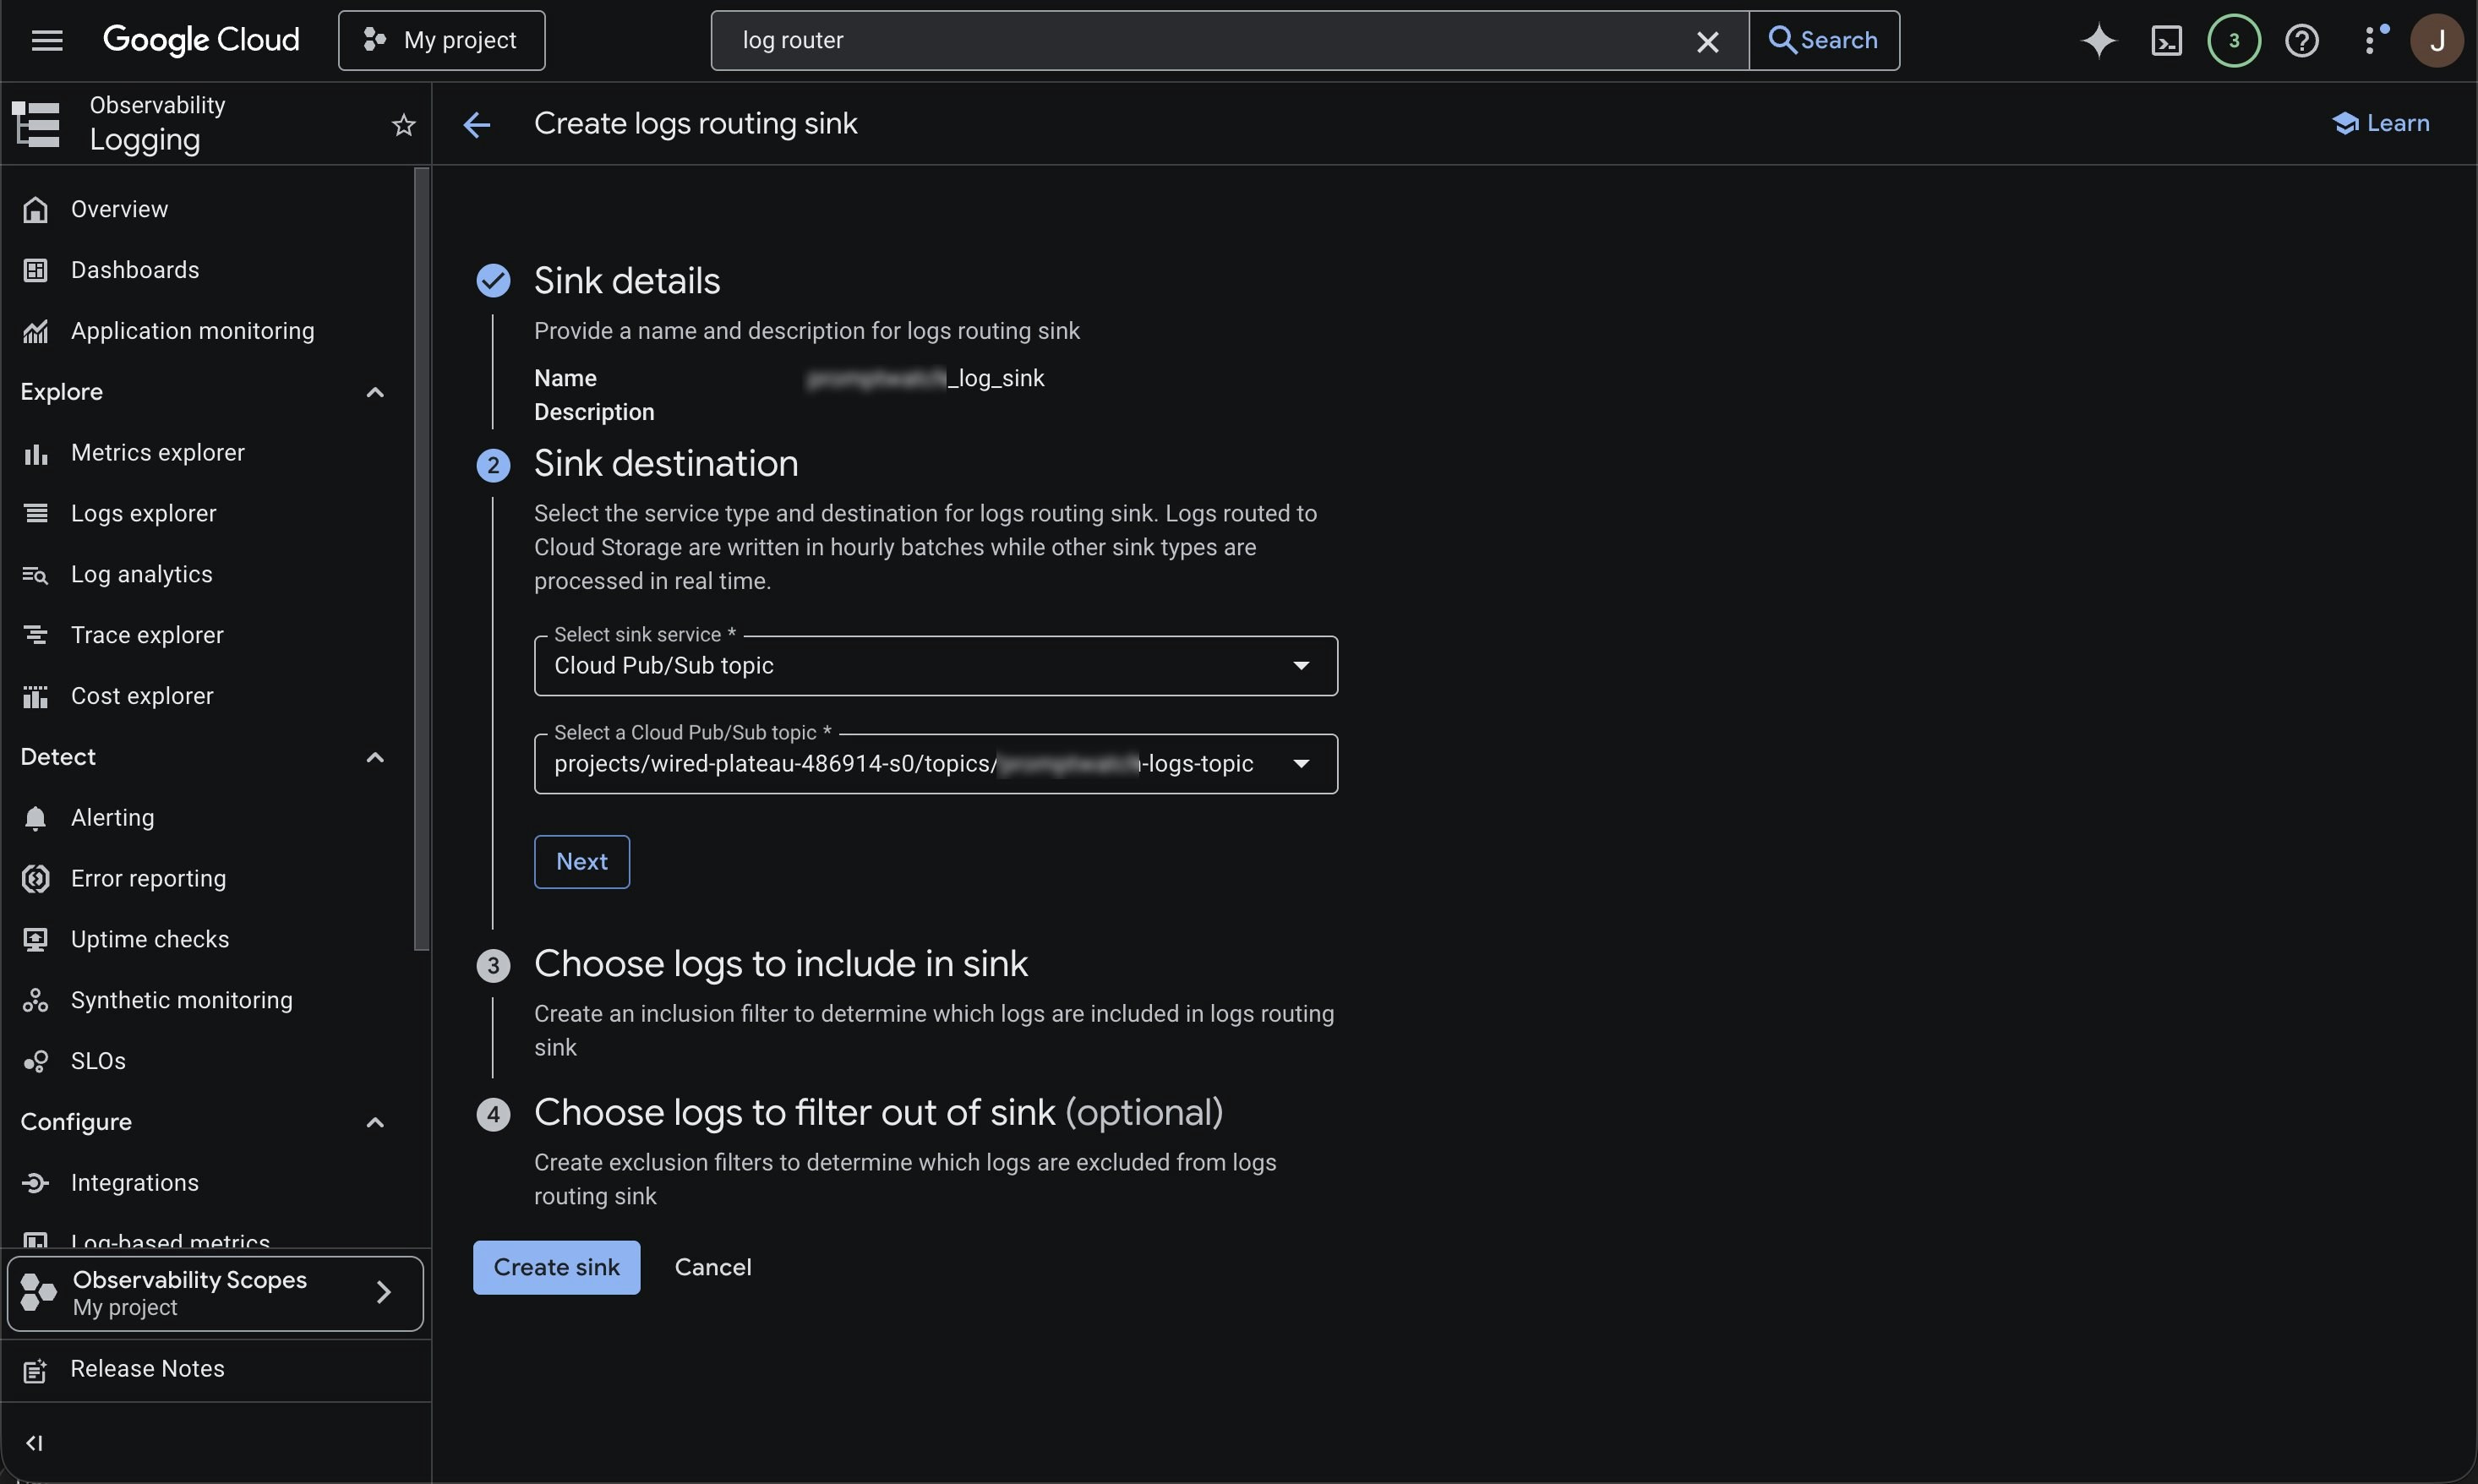Expand the Sink details completed step
This screenshot has height=1484, width=2478.
click(x=626, y=281)
